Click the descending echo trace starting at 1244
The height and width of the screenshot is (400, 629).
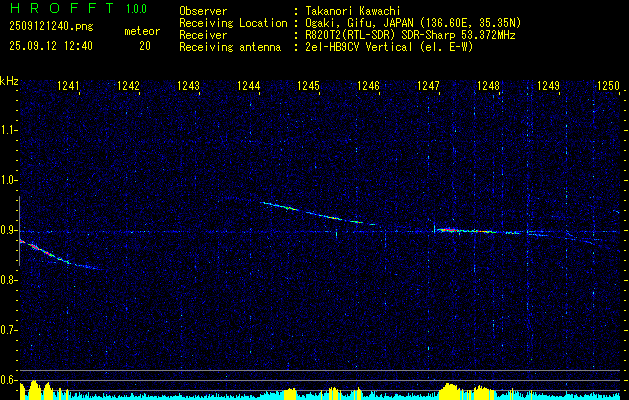(x=319, y=213)
